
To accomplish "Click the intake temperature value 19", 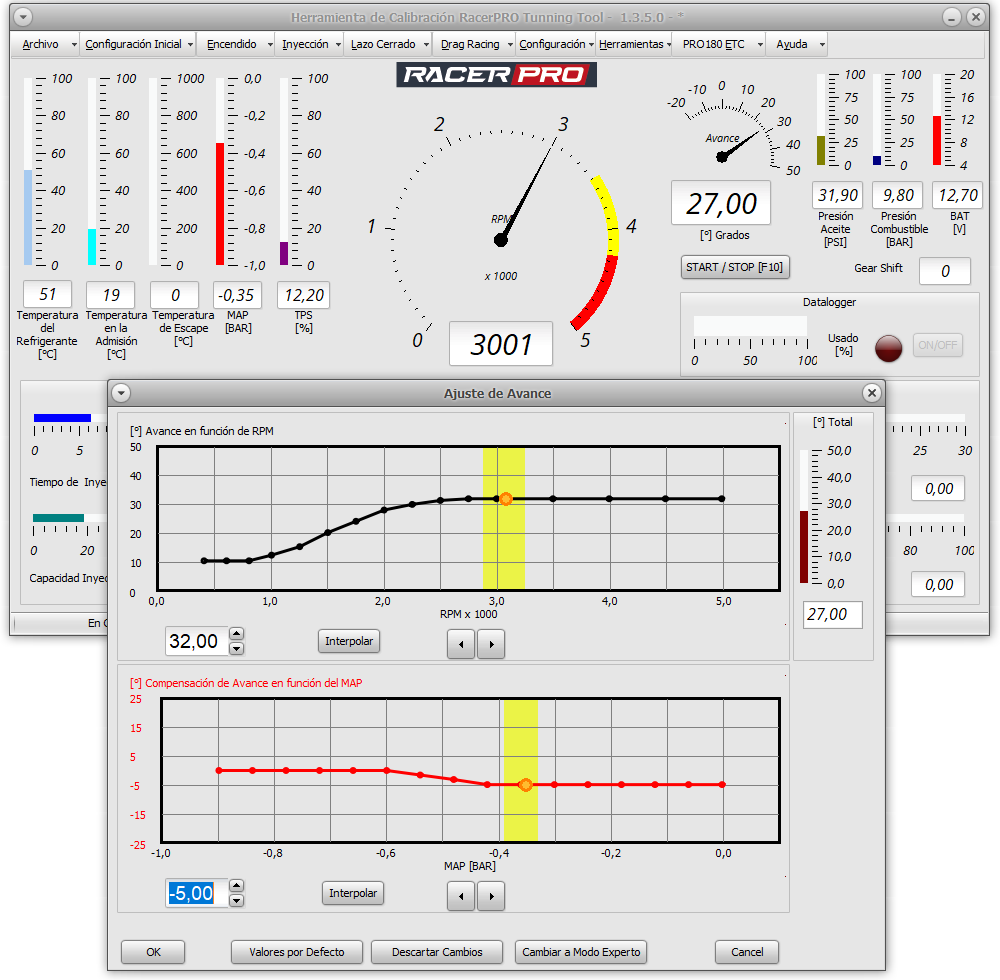I will click(x=110, y=295).
